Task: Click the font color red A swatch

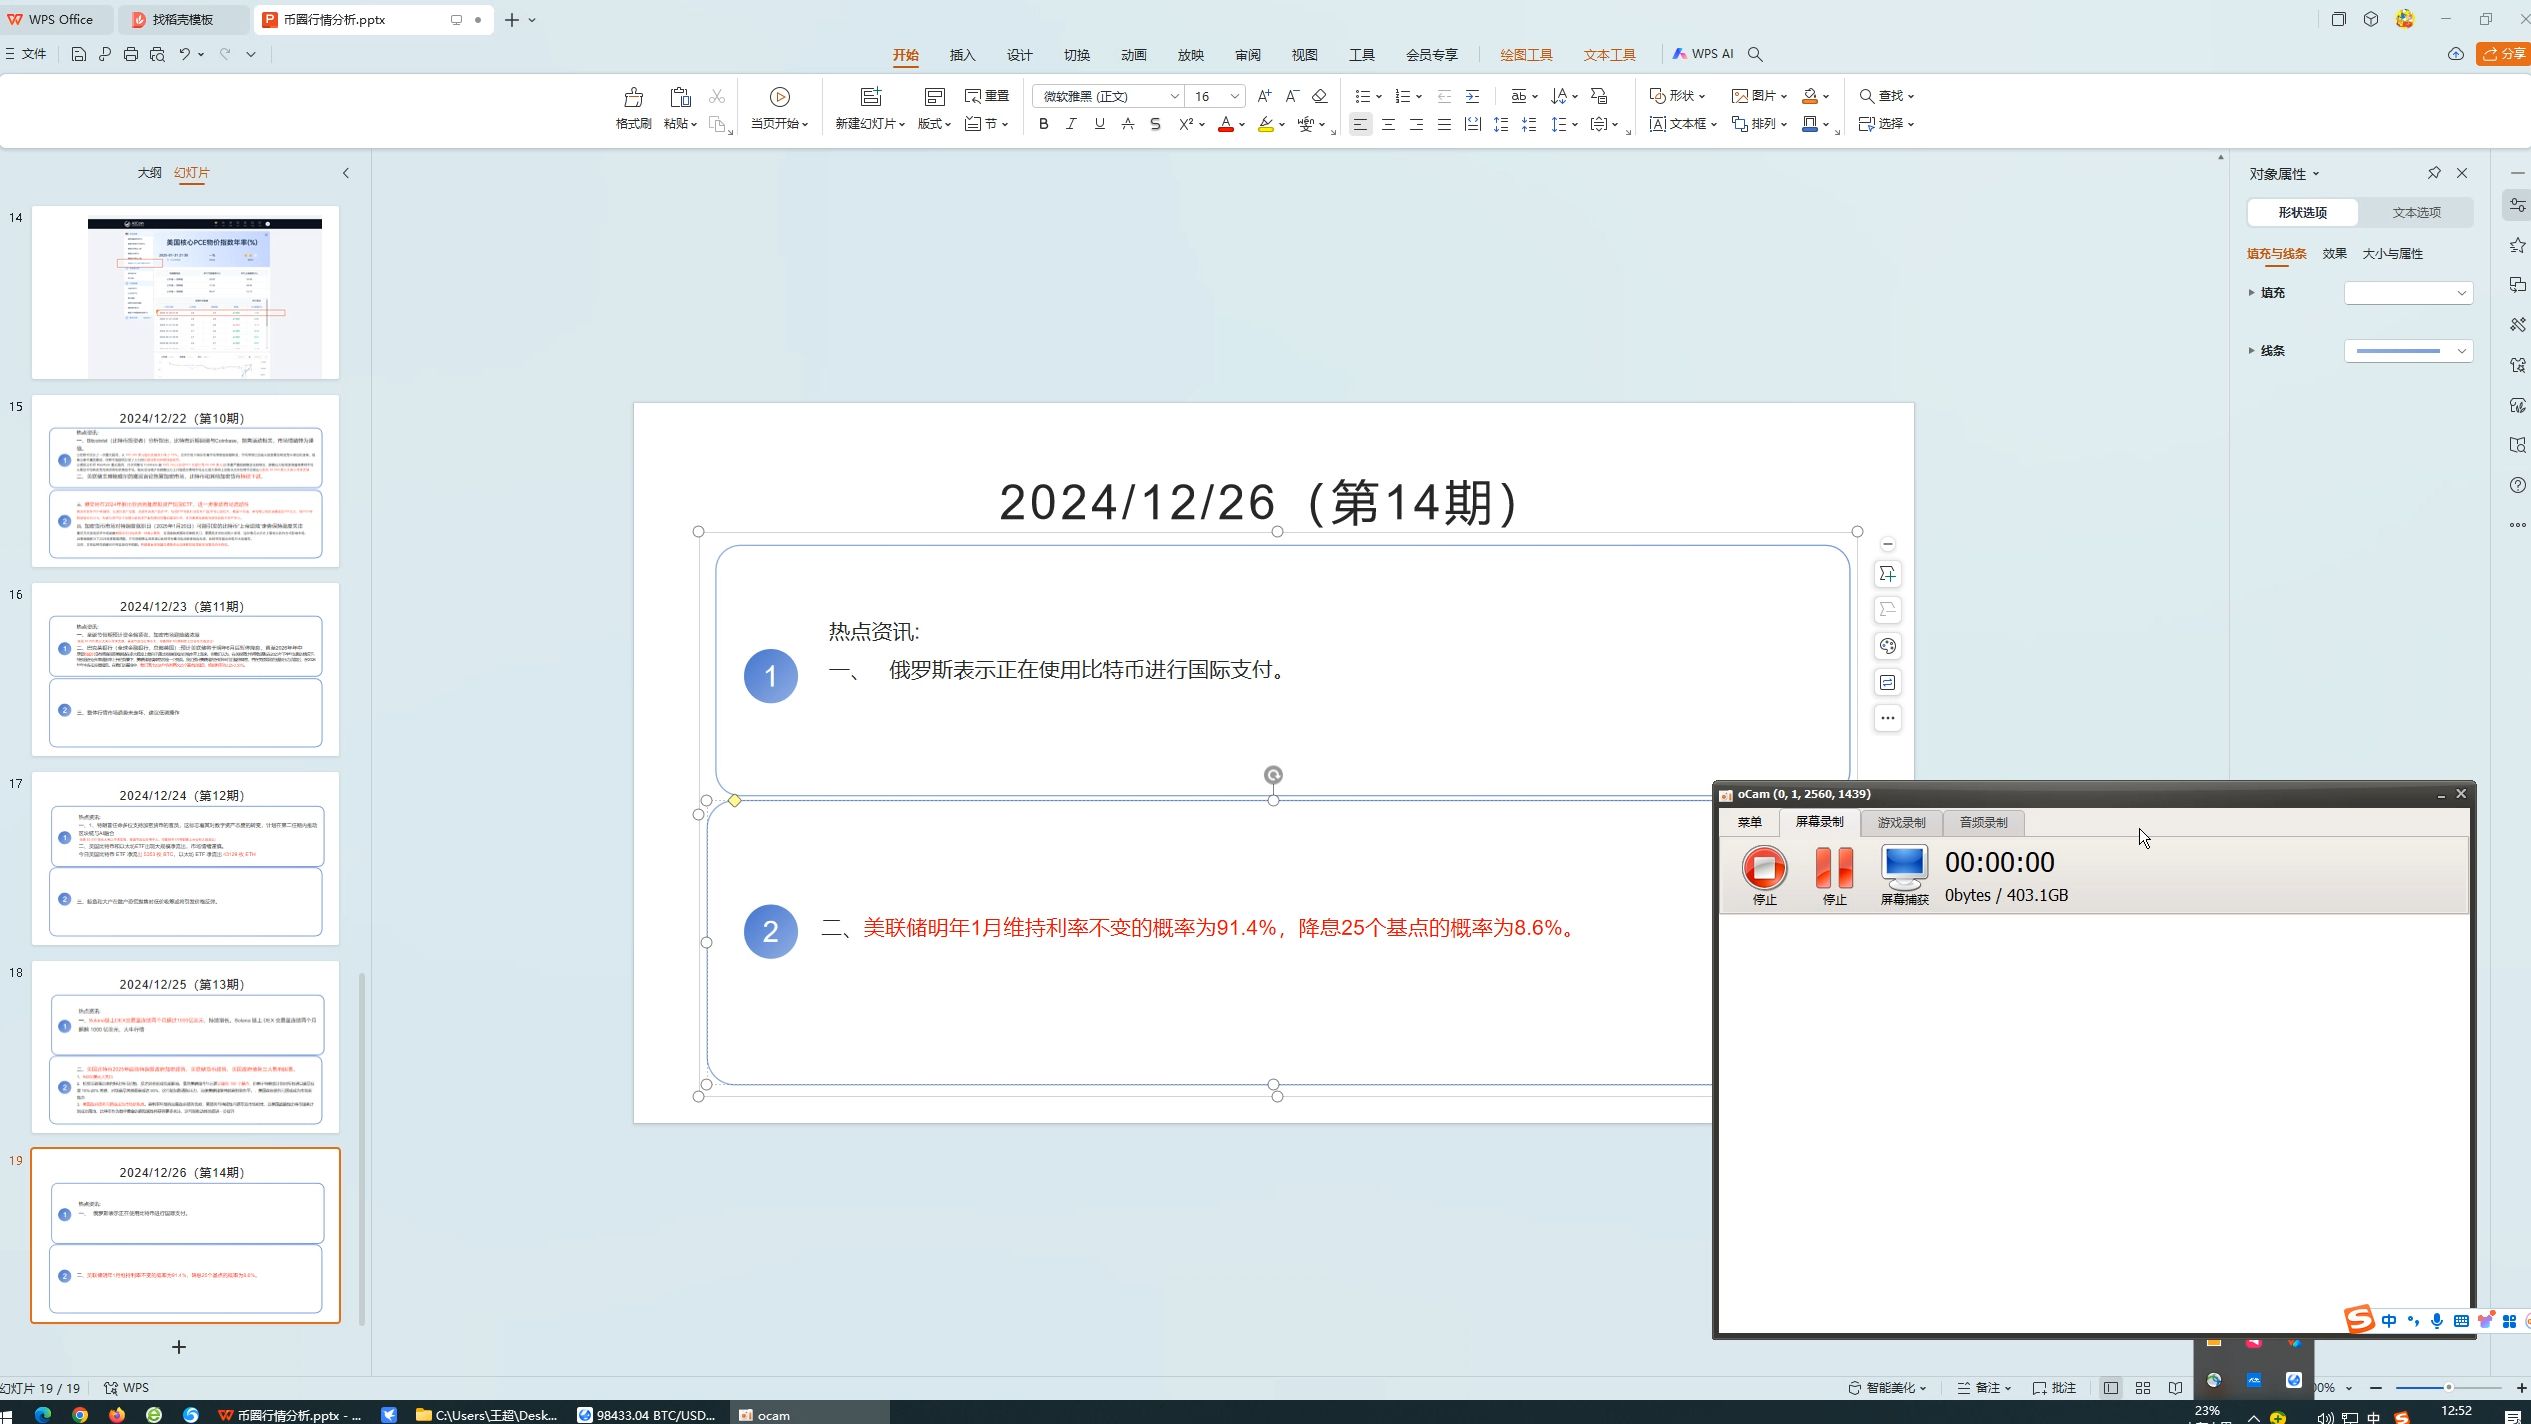Action: tap(1225, 124)
